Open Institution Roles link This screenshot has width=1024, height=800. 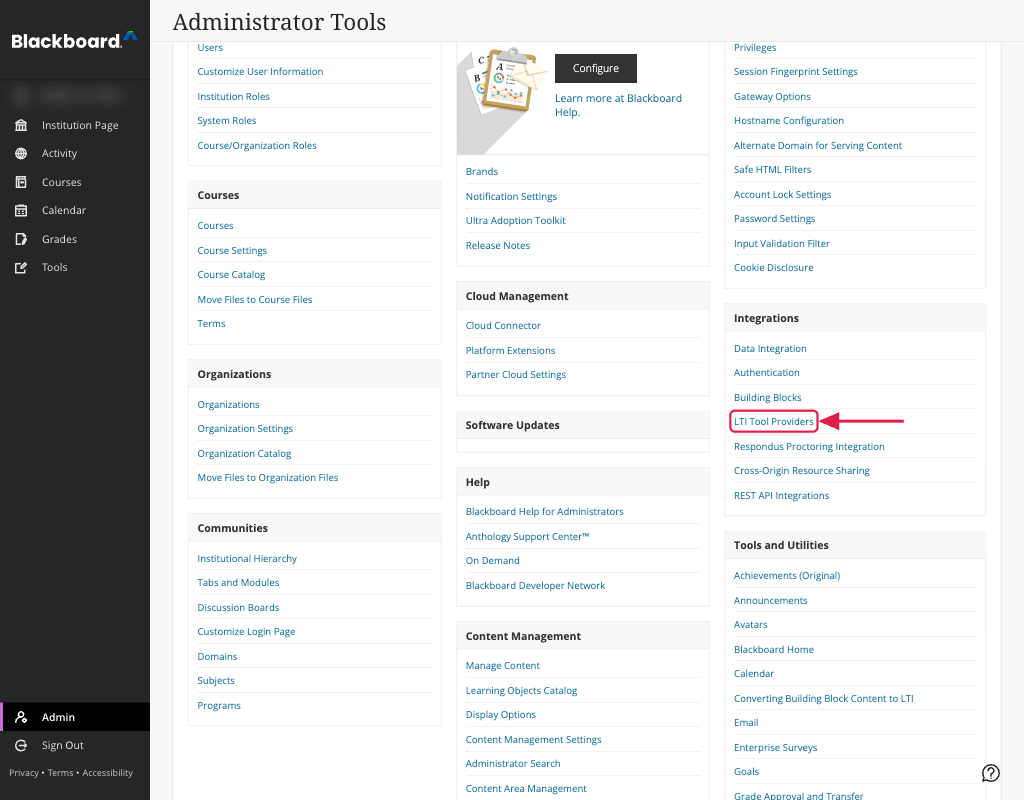(x=233, y=97)
